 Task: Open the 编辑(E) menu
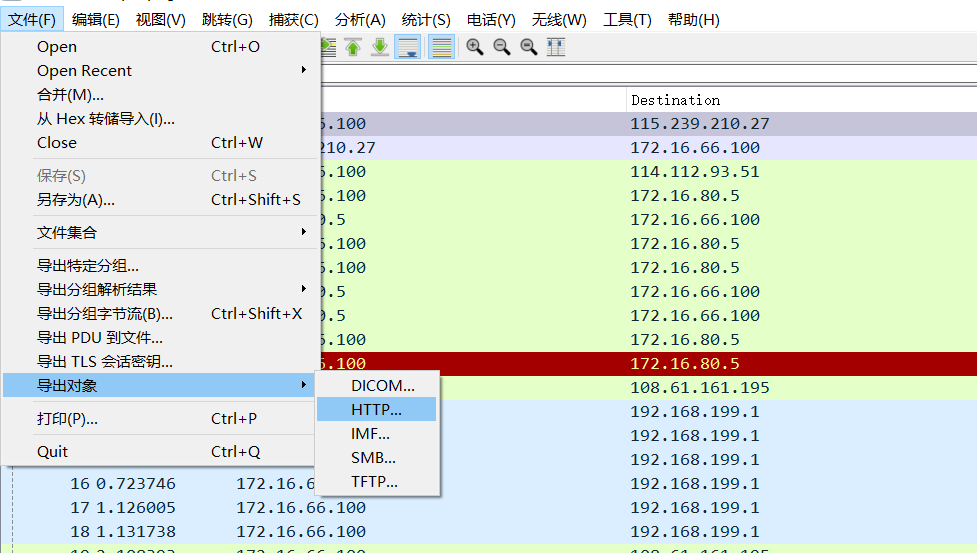tap(95, 20)
